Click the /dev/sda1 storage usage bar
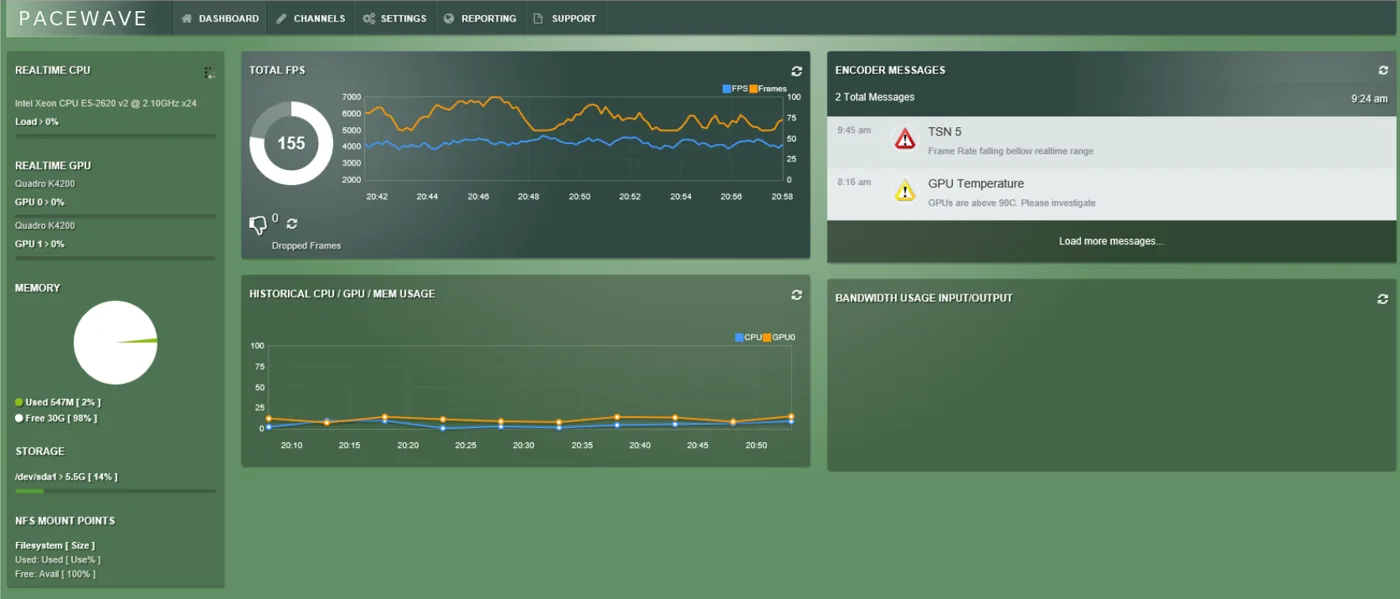 click(115, 491)
